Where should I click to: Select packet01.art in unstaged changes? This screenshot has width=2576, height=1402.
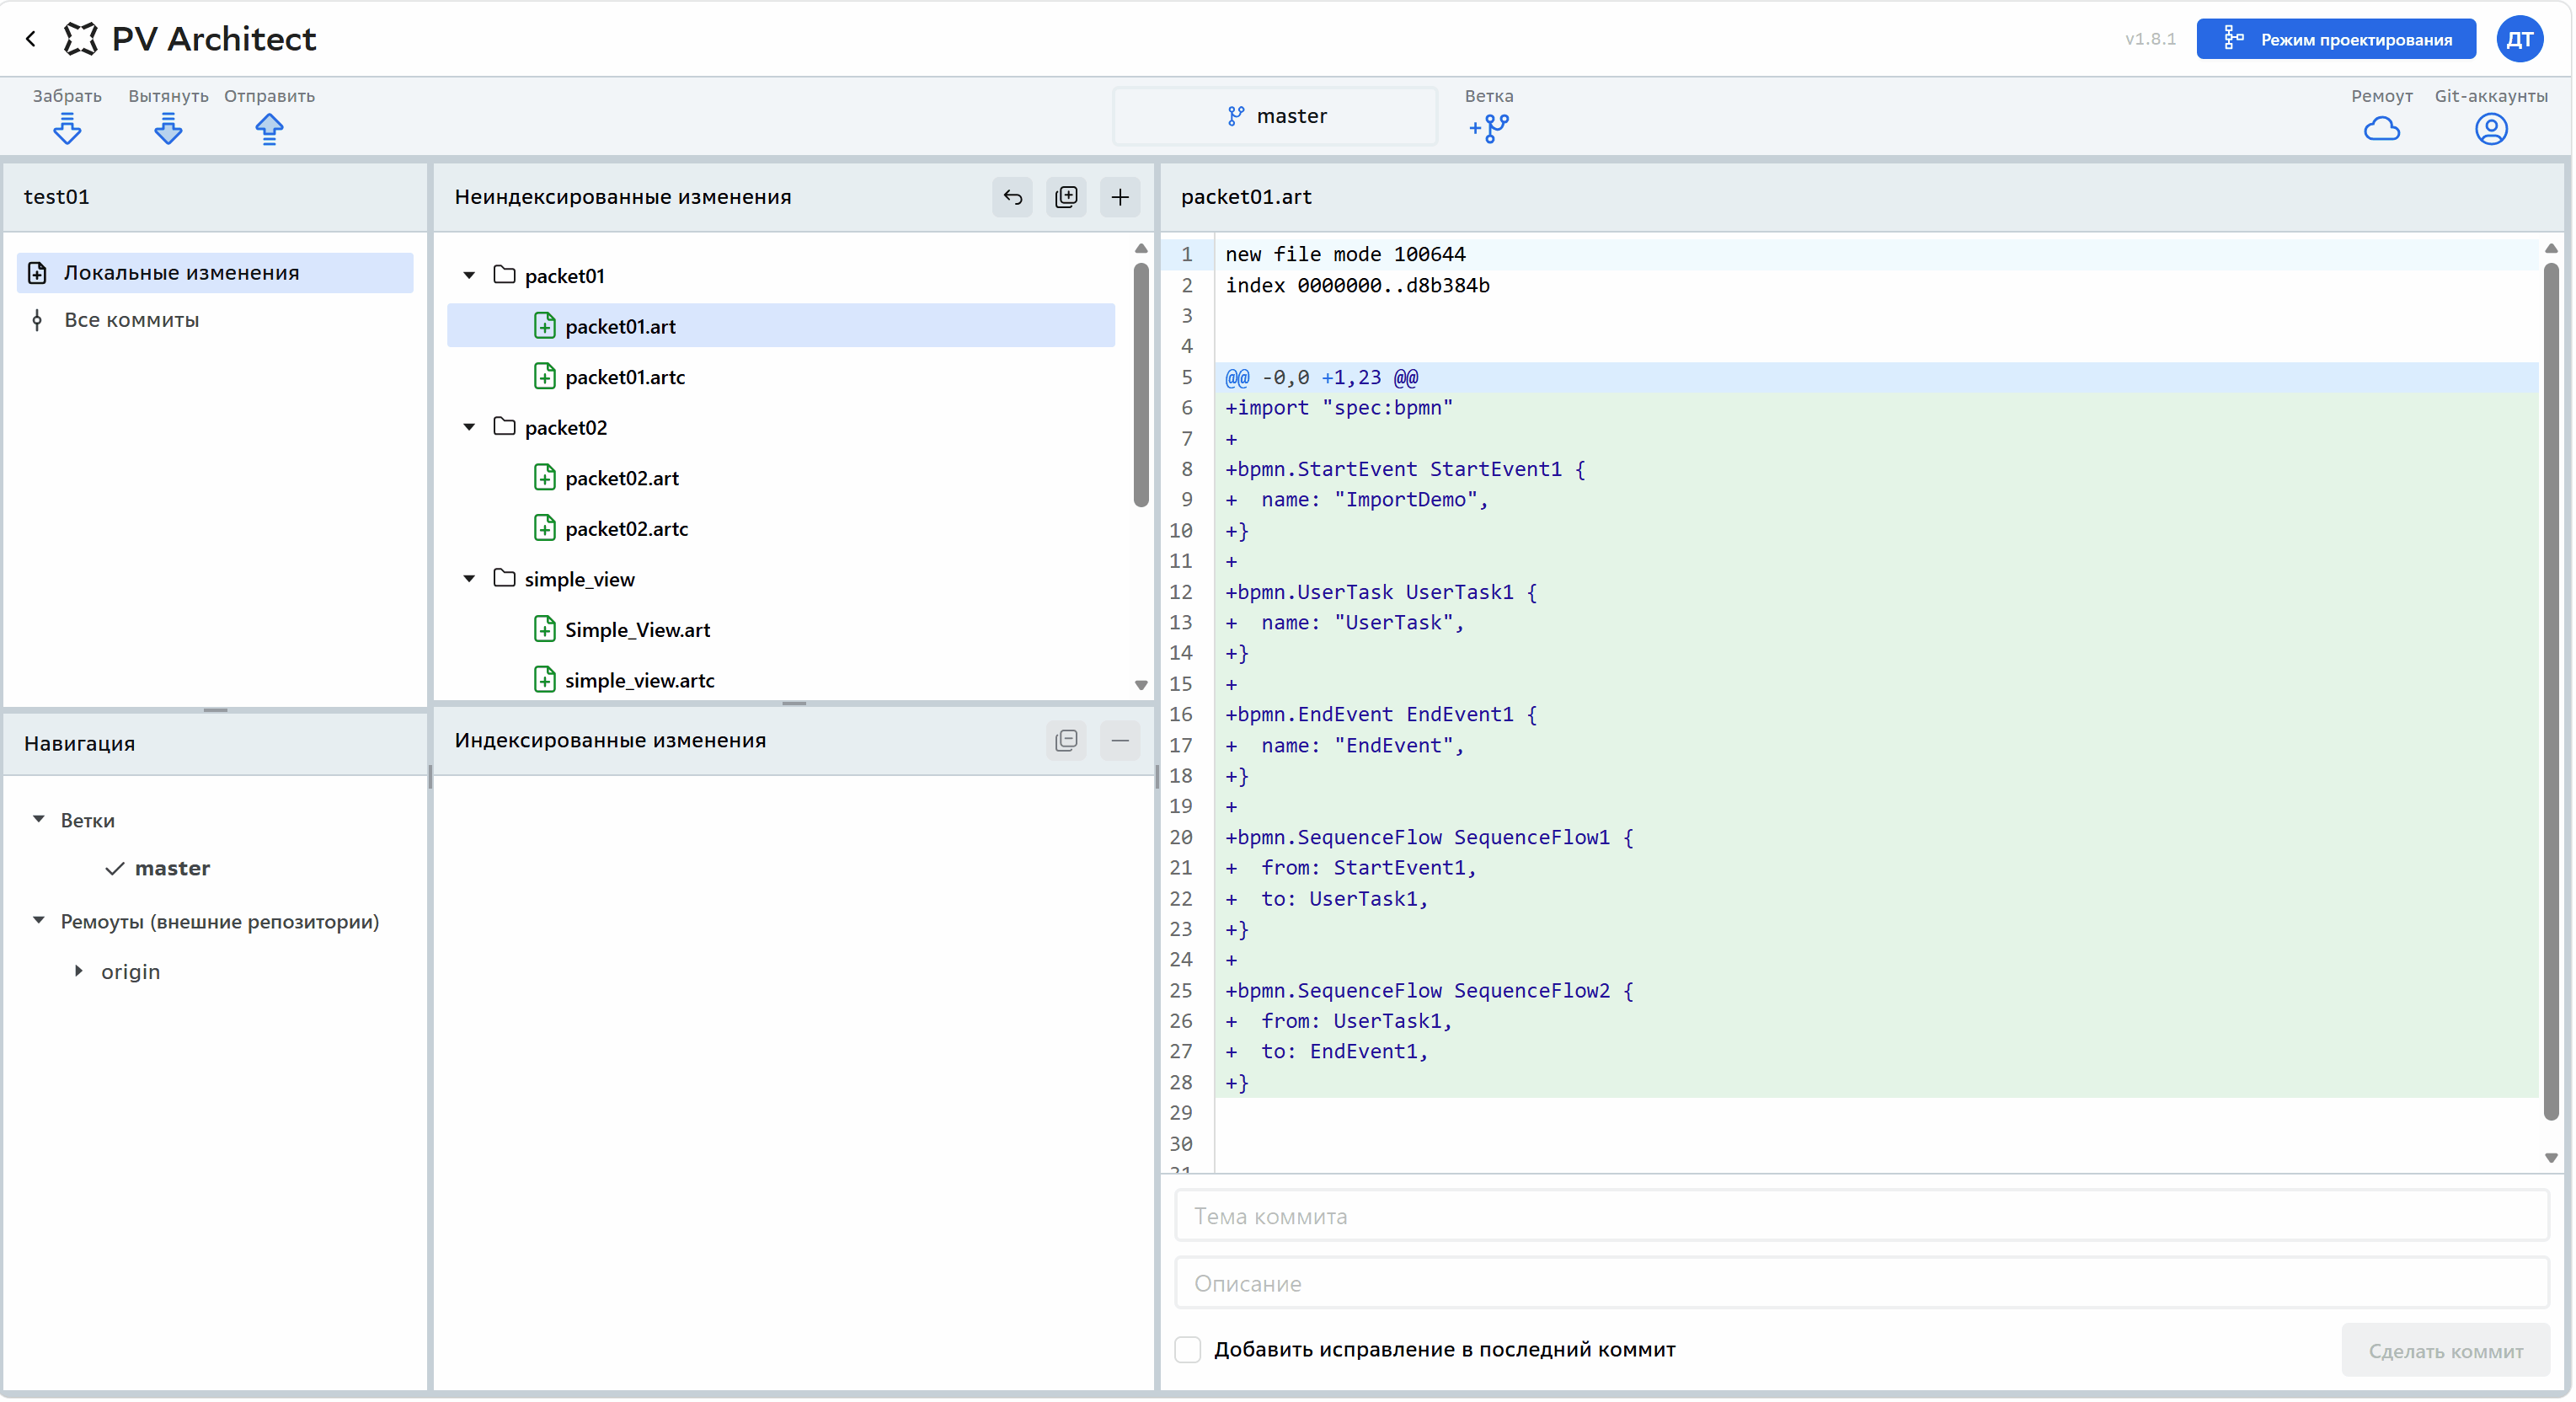pyautogui.click(x=780, y=326)
